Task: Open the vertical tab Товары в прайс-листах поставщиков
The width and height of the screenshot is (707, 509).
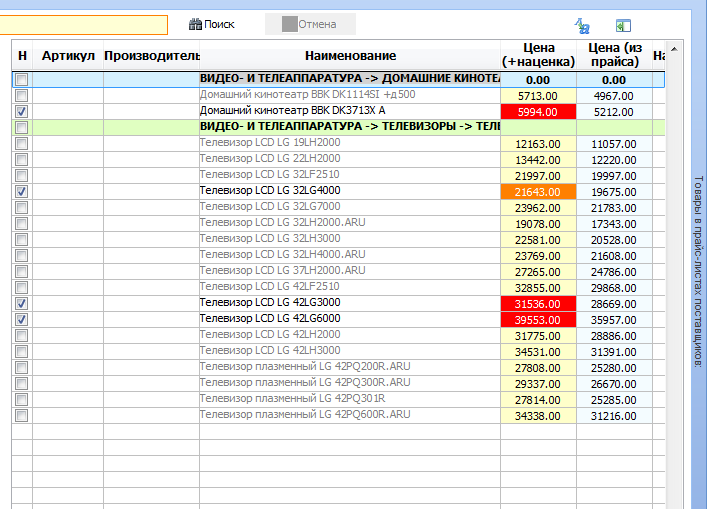Action: click(x=698, y=271)
